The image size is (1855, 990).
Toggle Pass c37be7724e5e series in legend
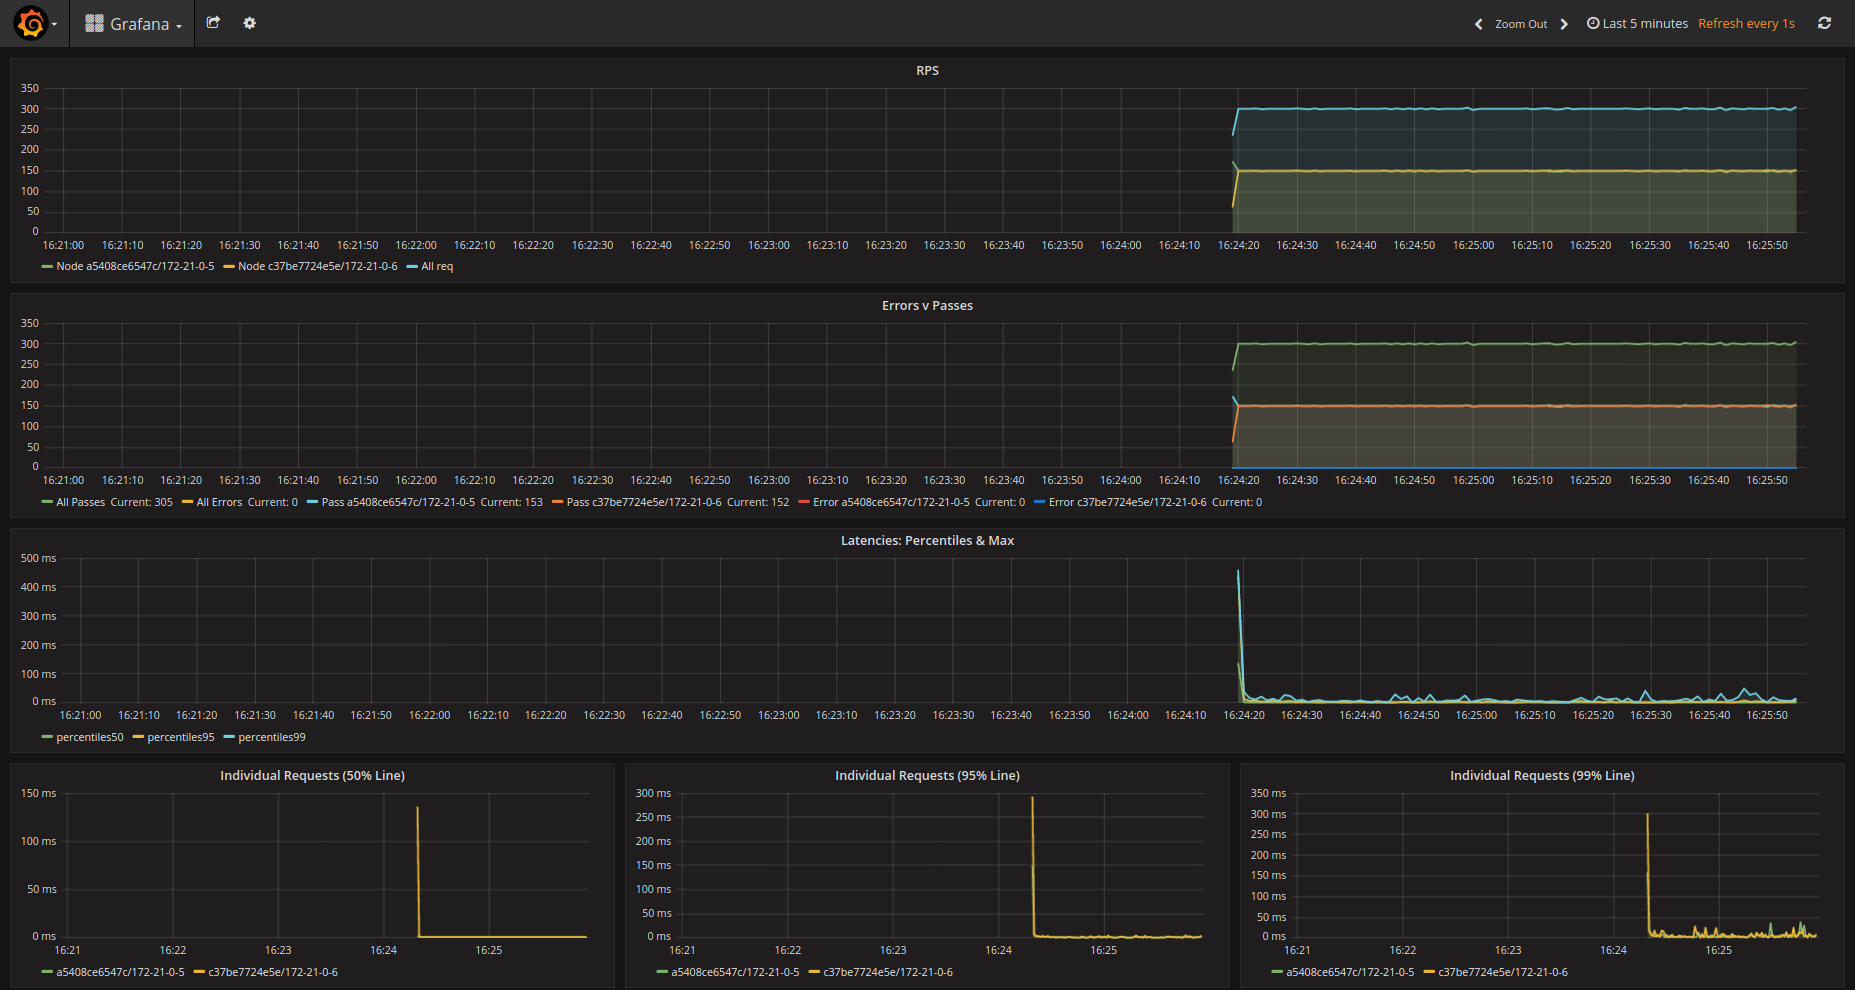(x=644, y=503)
